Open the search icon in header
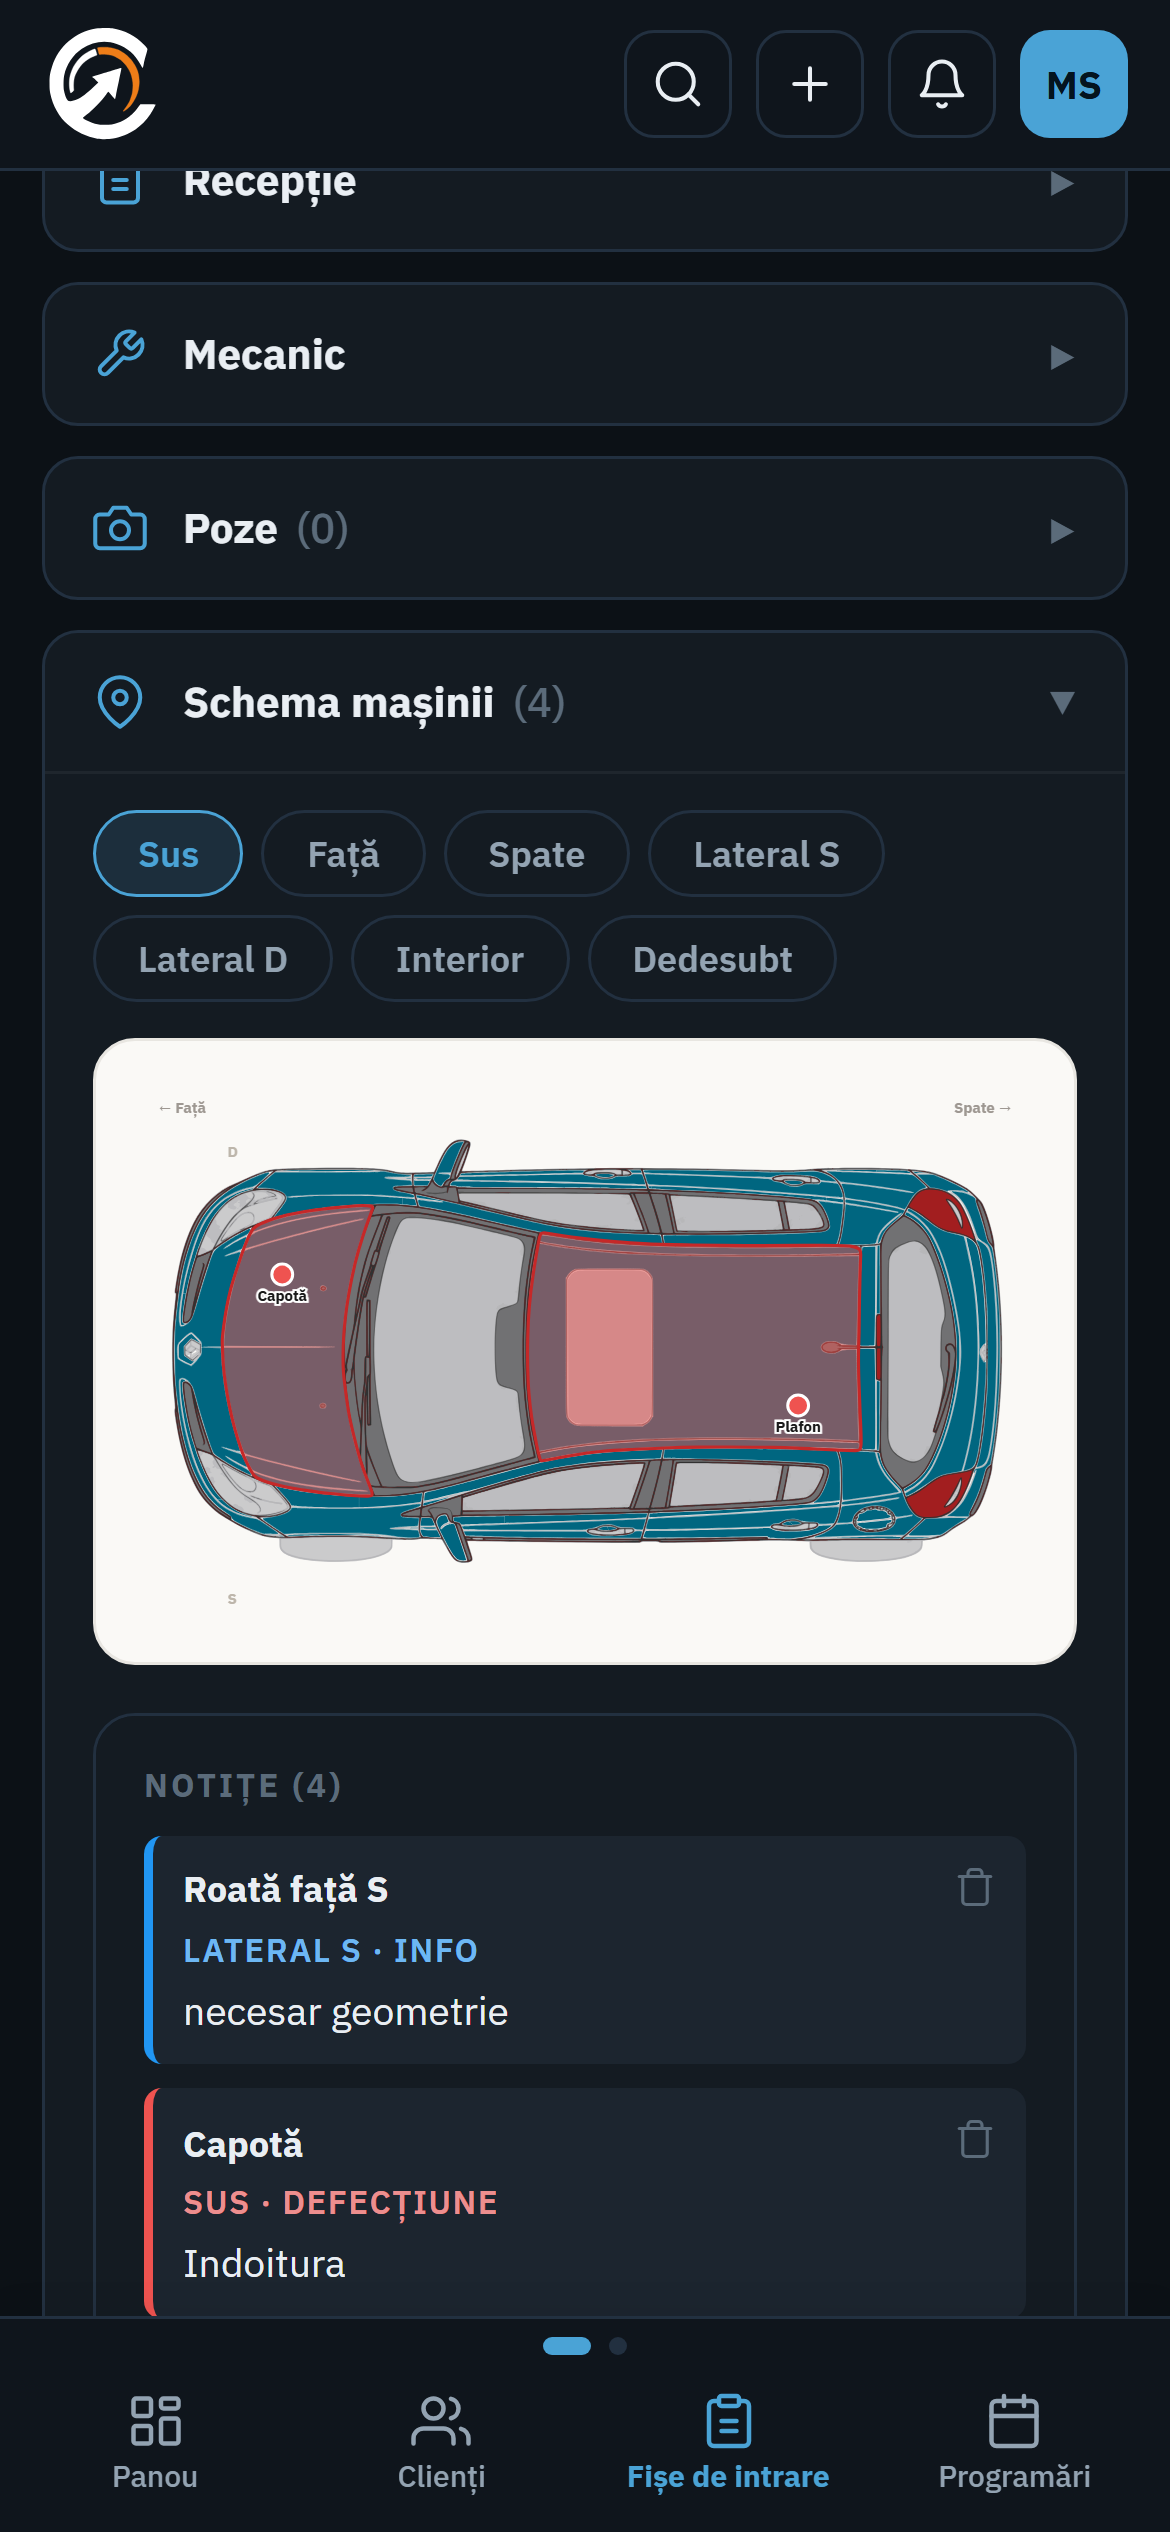Screen dimensions: 1170x2532 (x=678, y=84)
